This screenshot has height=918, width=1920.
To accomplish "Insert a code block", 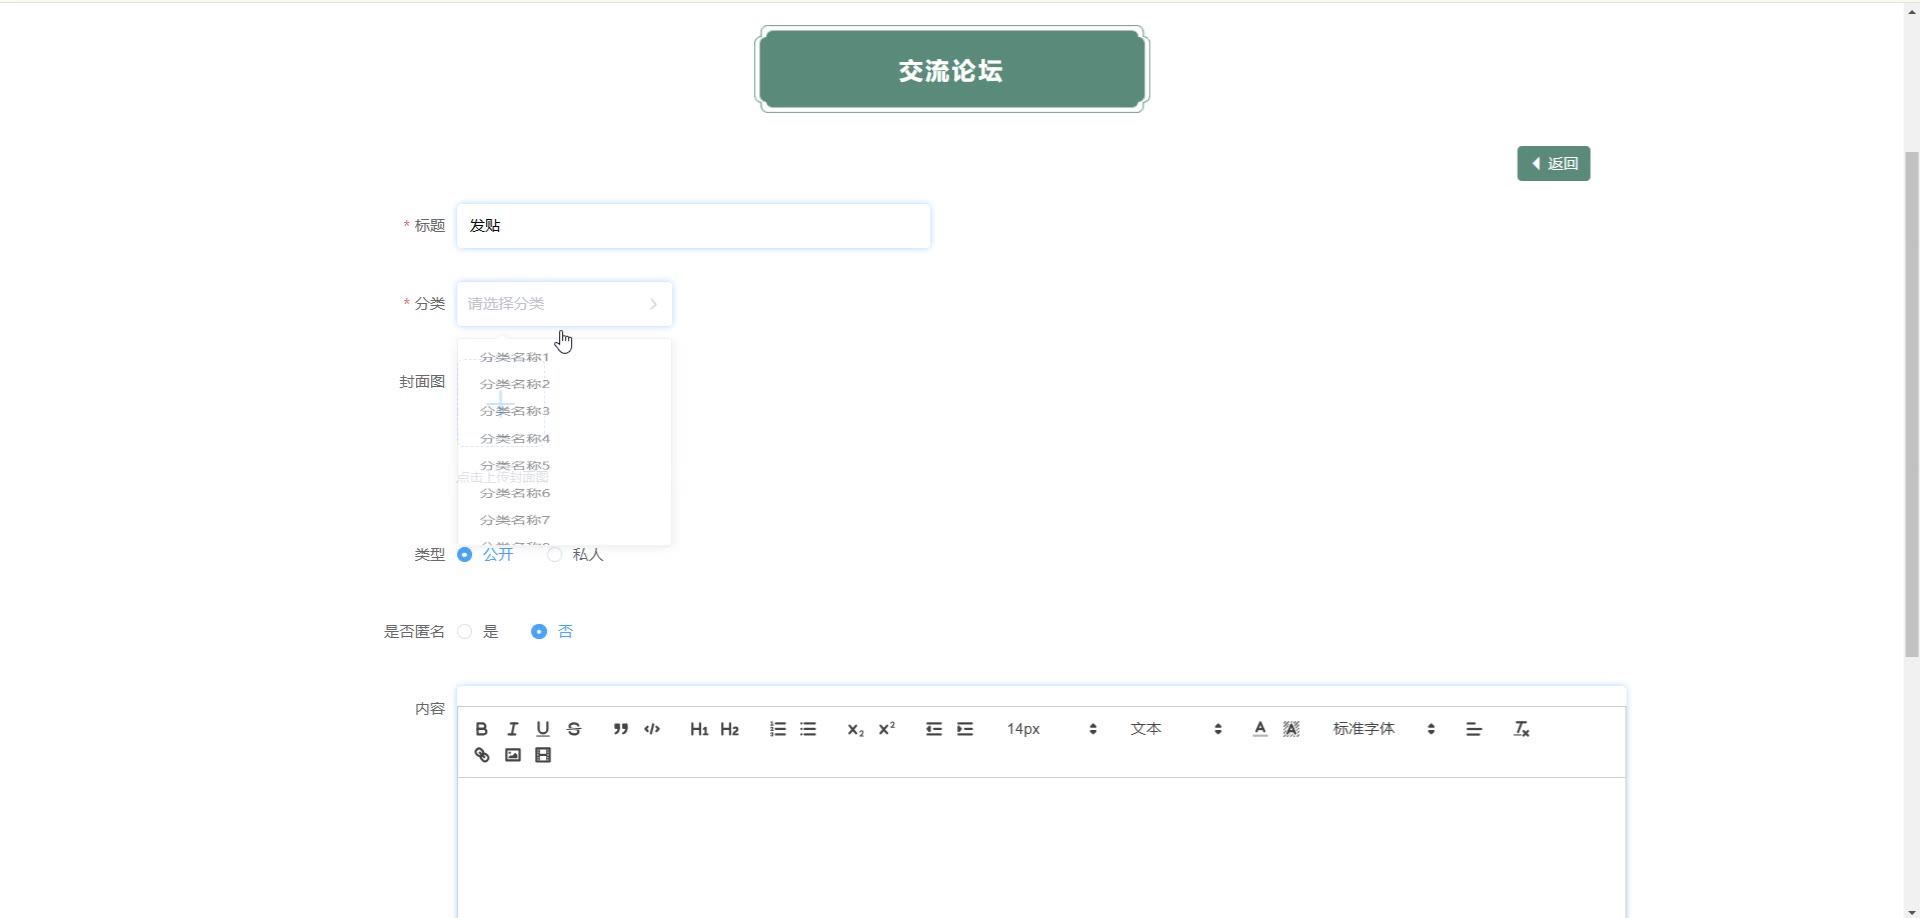I will pyautogui.click(x=652, y=729).
